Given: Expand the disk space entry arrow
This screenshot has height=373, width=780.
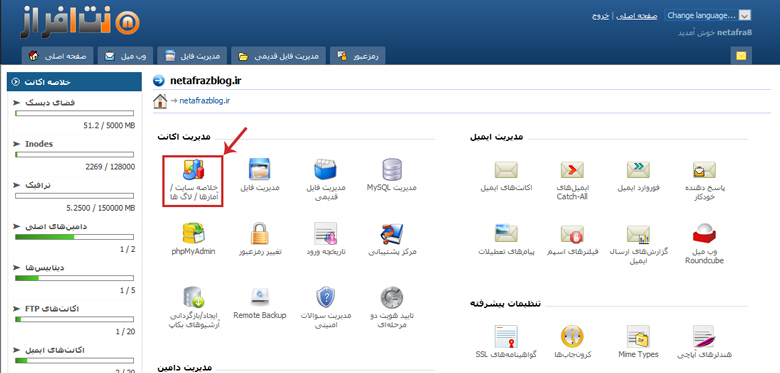Looking at the screenshot, I should pos(16,102).
